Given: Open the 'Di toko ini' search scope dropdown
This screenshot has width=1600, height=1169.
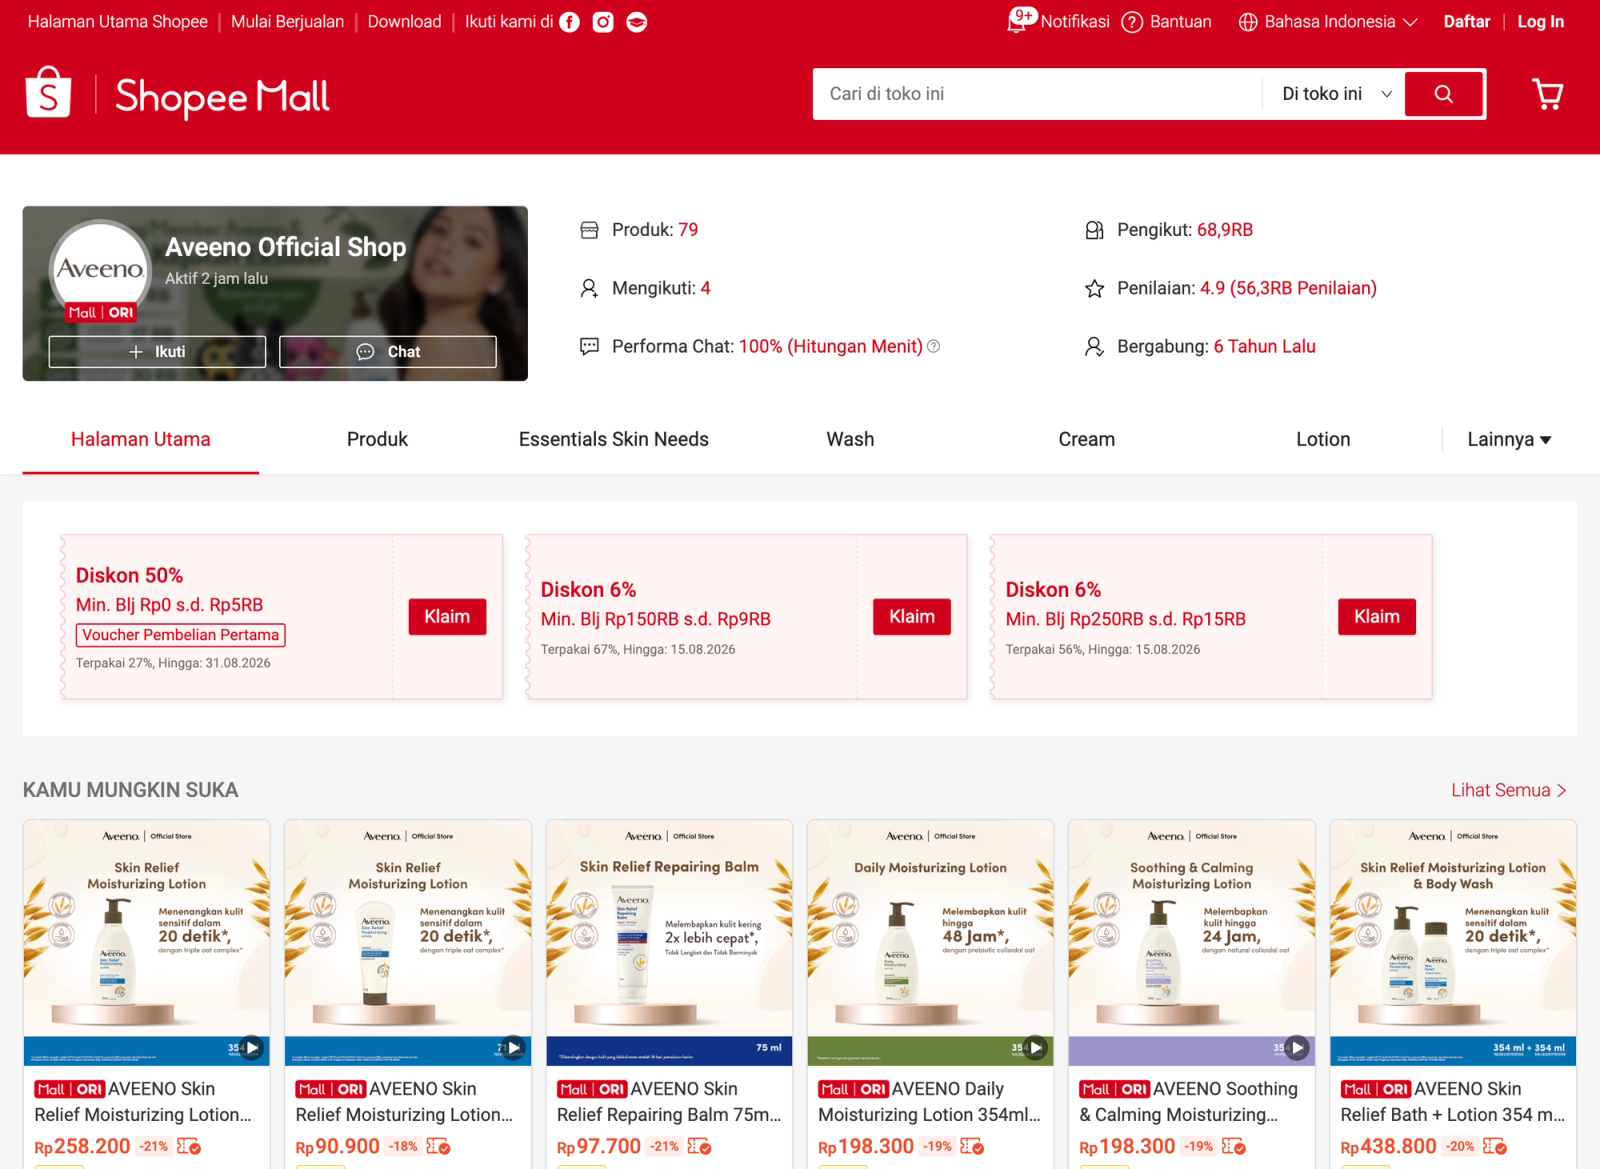Looking at the screenshot, I should click(1336, 94).
